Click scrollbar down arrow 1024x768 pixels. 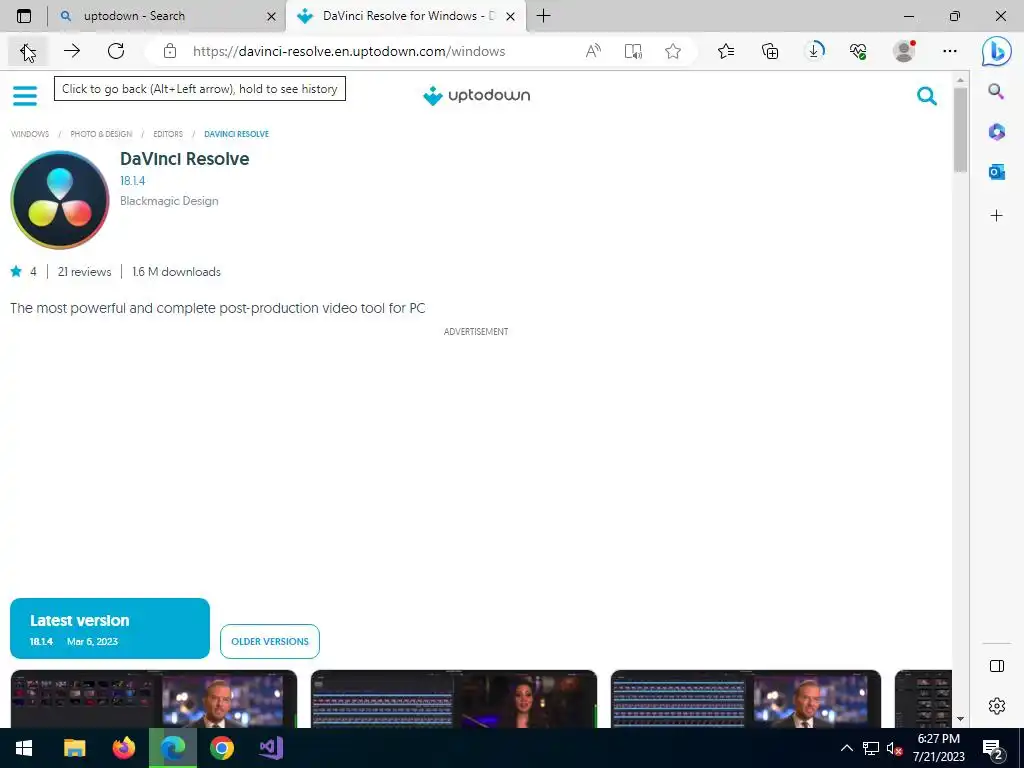coord(960,719)
